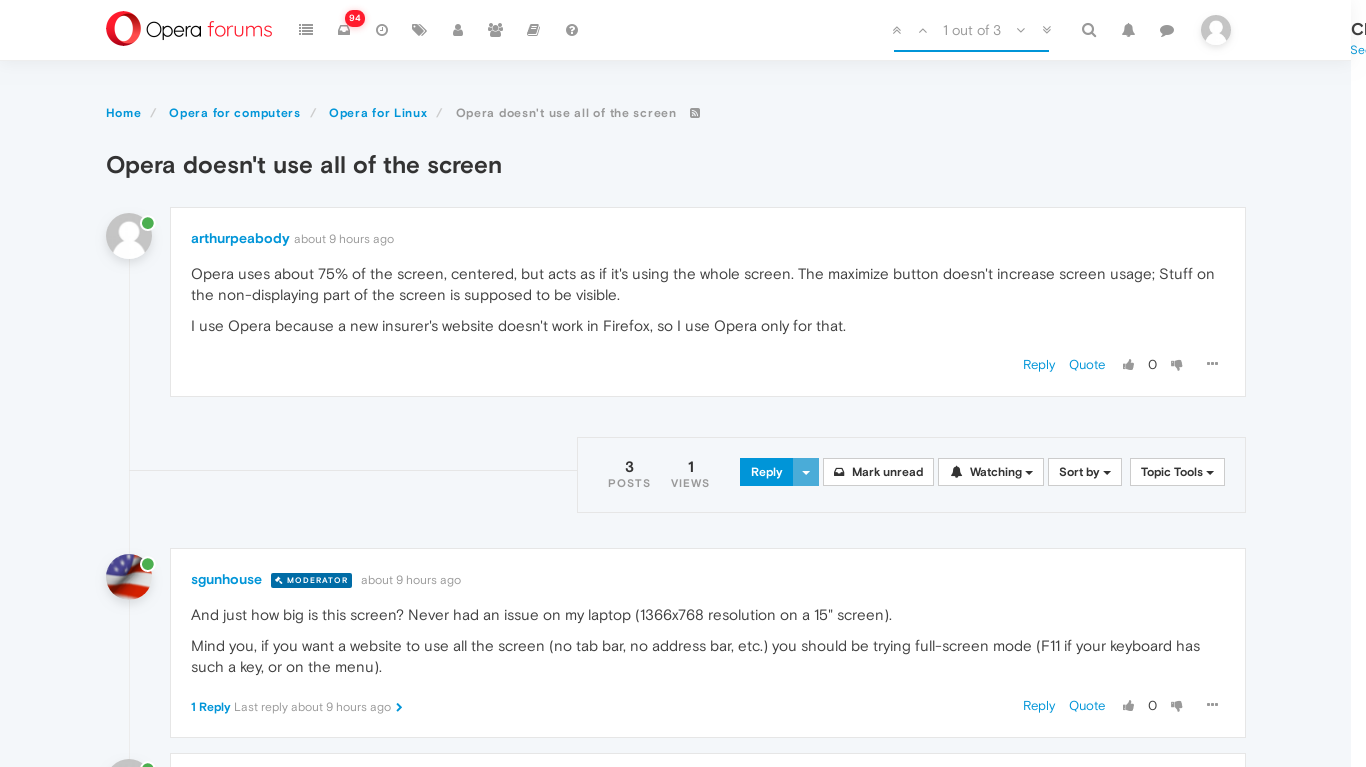Open the Reply button dropdown arrow

coord(806,472)
